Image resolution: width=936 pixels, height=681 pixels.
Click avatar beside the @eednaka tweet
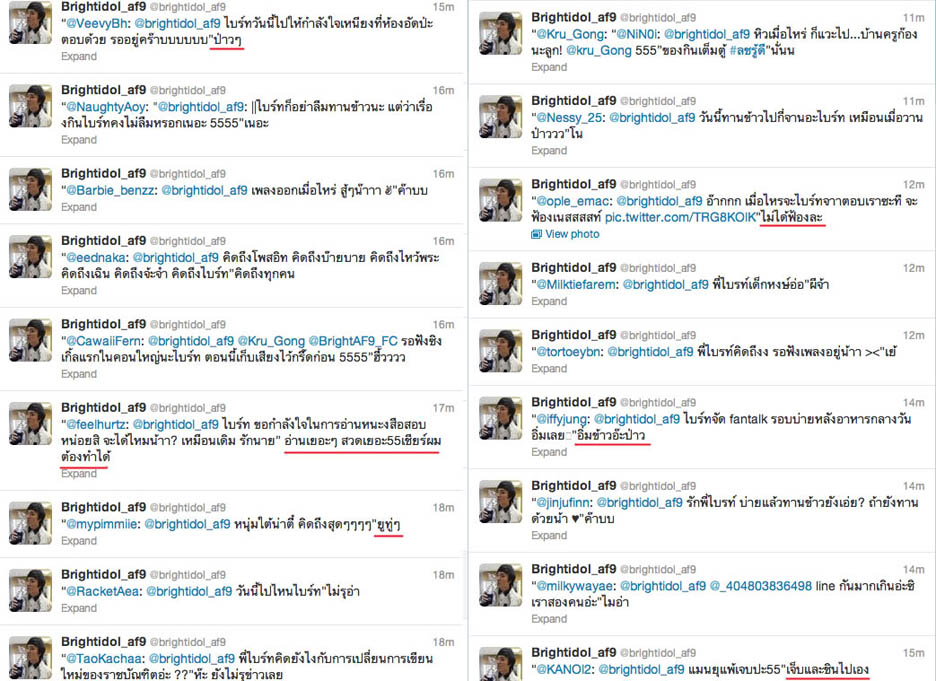pos(30,257)
